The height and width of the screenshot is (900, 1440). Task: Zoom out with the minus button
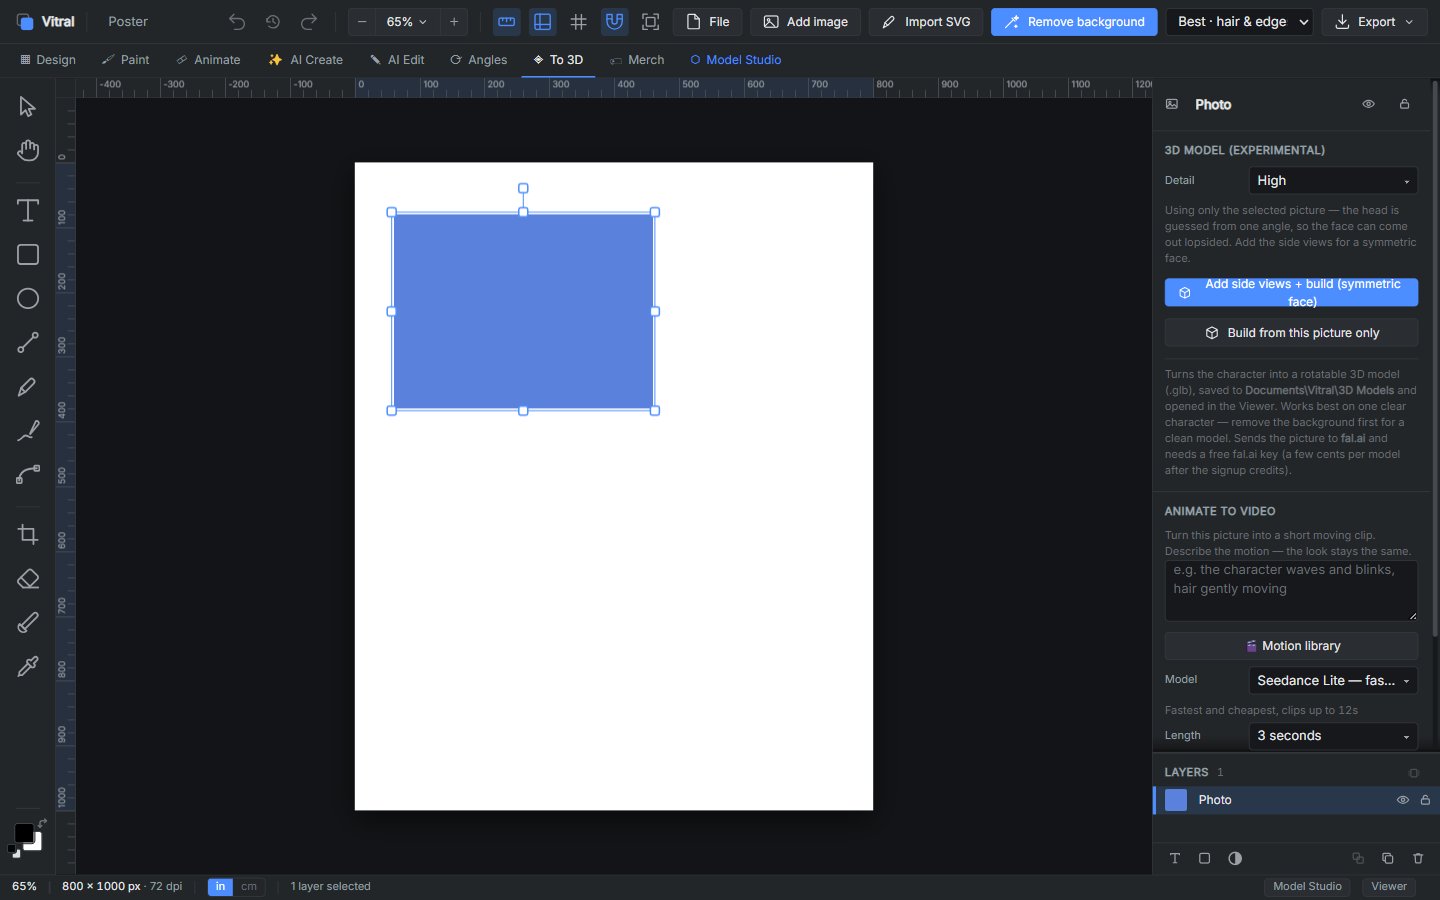point(362,22)
